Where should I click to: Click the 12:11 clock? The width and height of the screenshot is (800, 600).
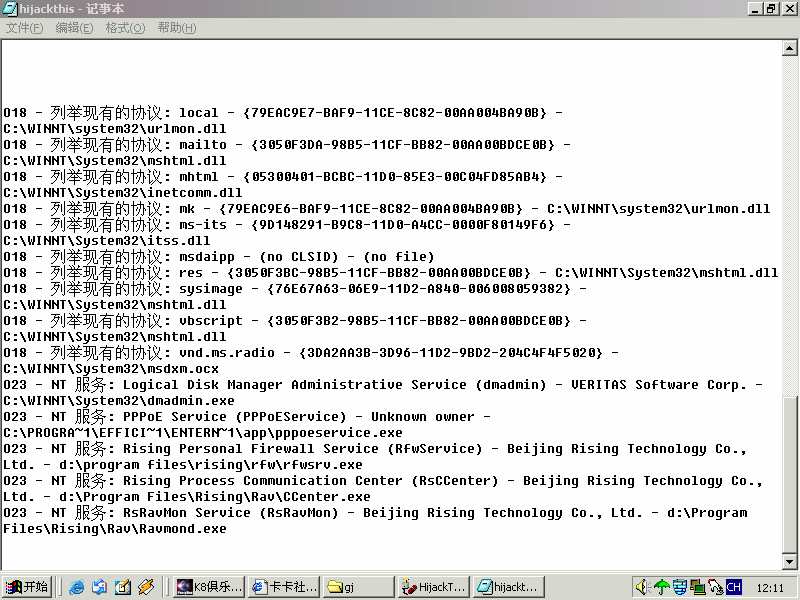click(x=770, y=588)
